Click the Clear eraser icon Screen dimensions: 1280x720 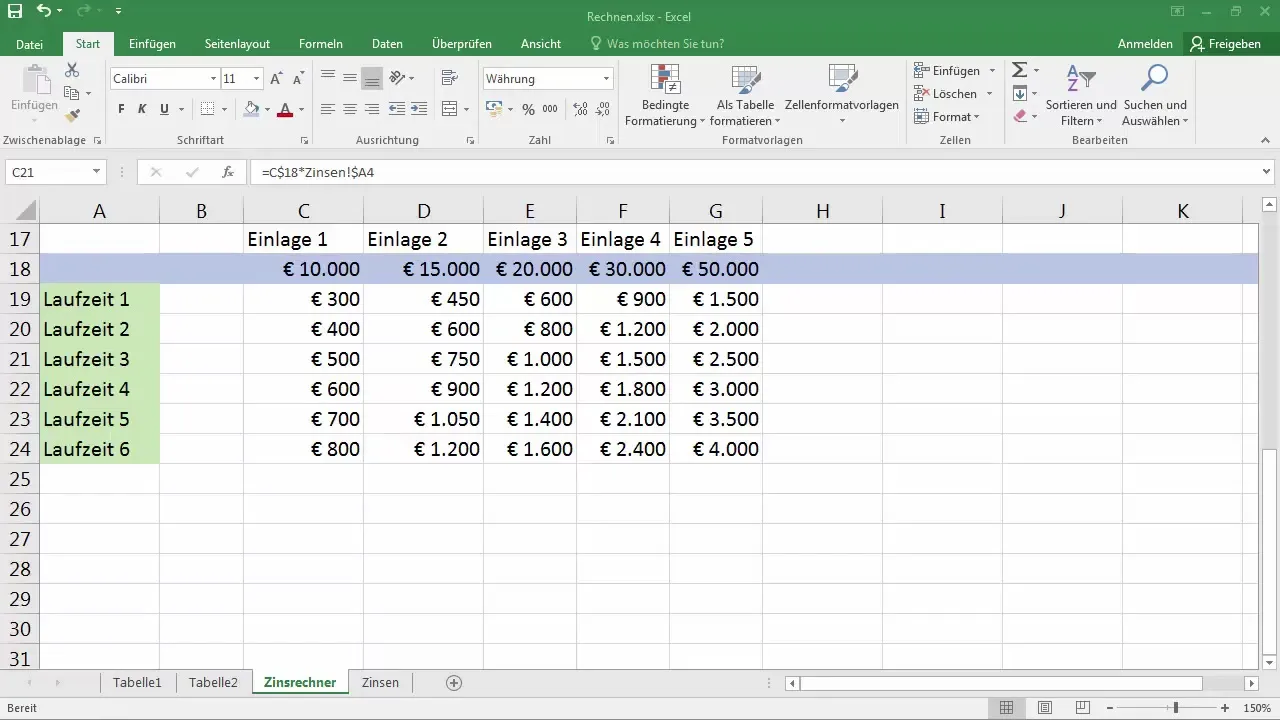click(1019, 116)
